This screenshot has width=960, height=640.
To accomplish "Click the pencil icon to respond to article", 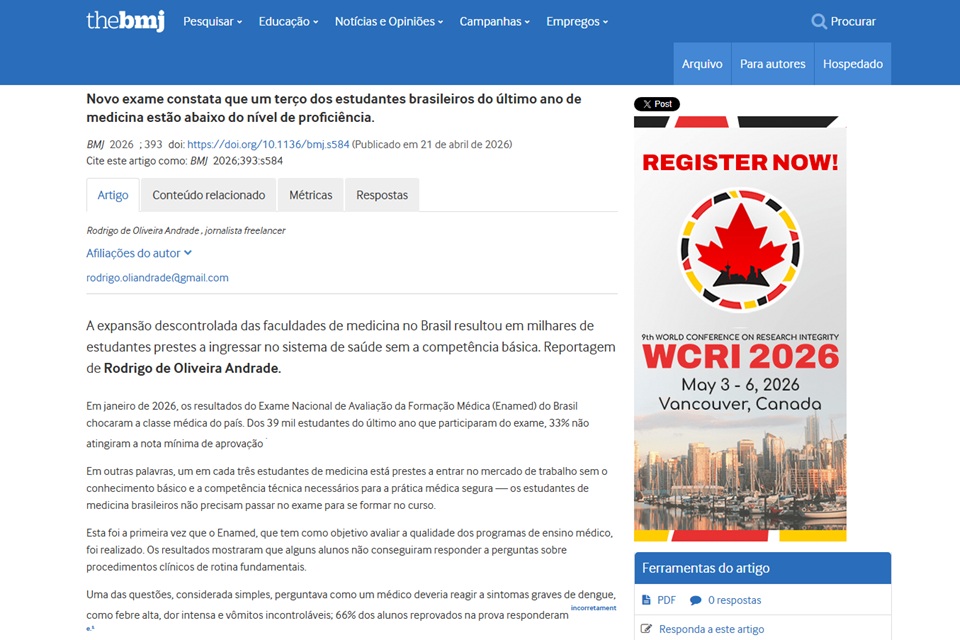I will tap(646, 629).
